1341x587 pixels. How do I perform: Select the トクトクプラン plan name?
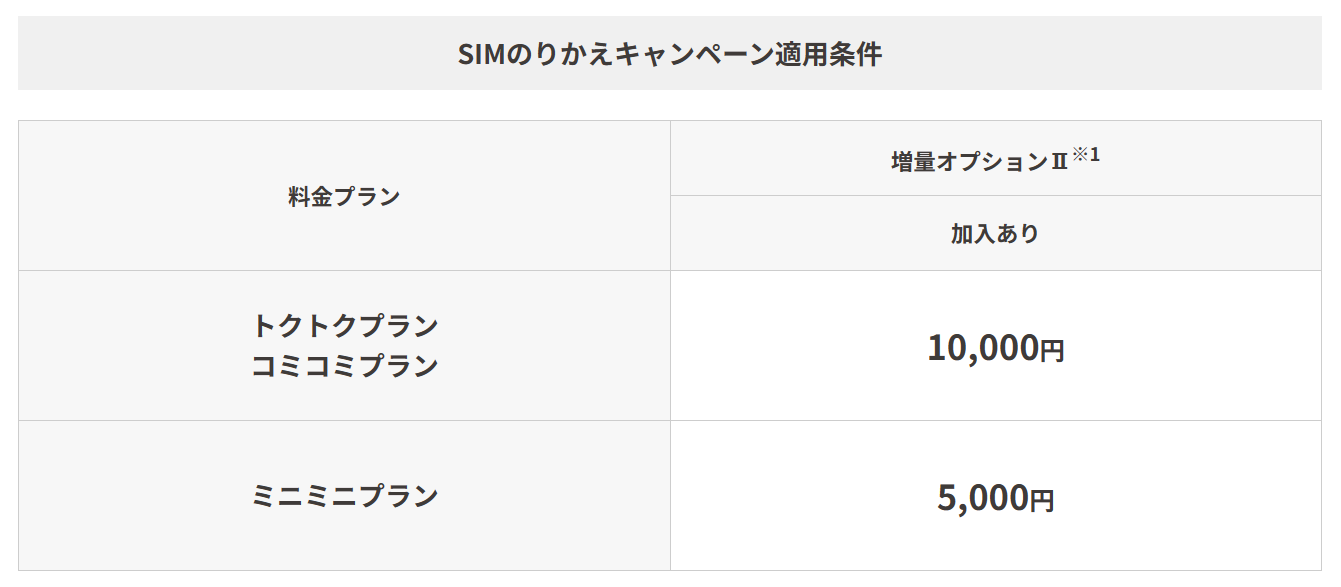pyautogui.click(x=344, y=325)
